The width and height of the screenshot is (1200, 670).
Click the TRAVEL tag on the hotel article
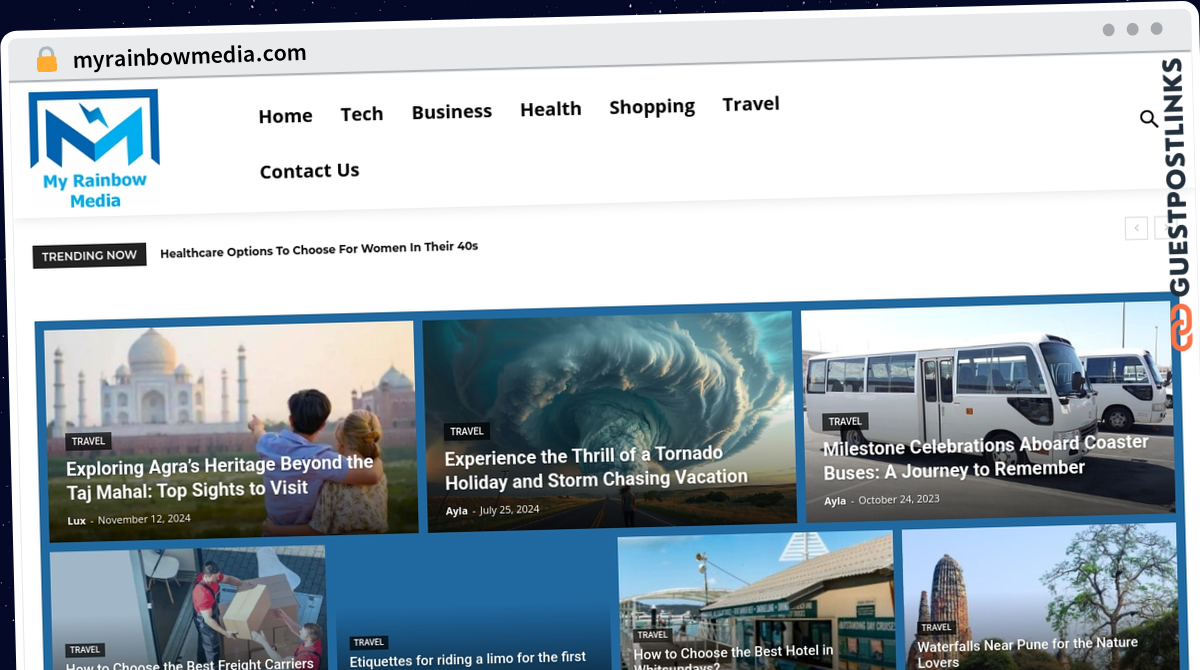tap(653, 635)
